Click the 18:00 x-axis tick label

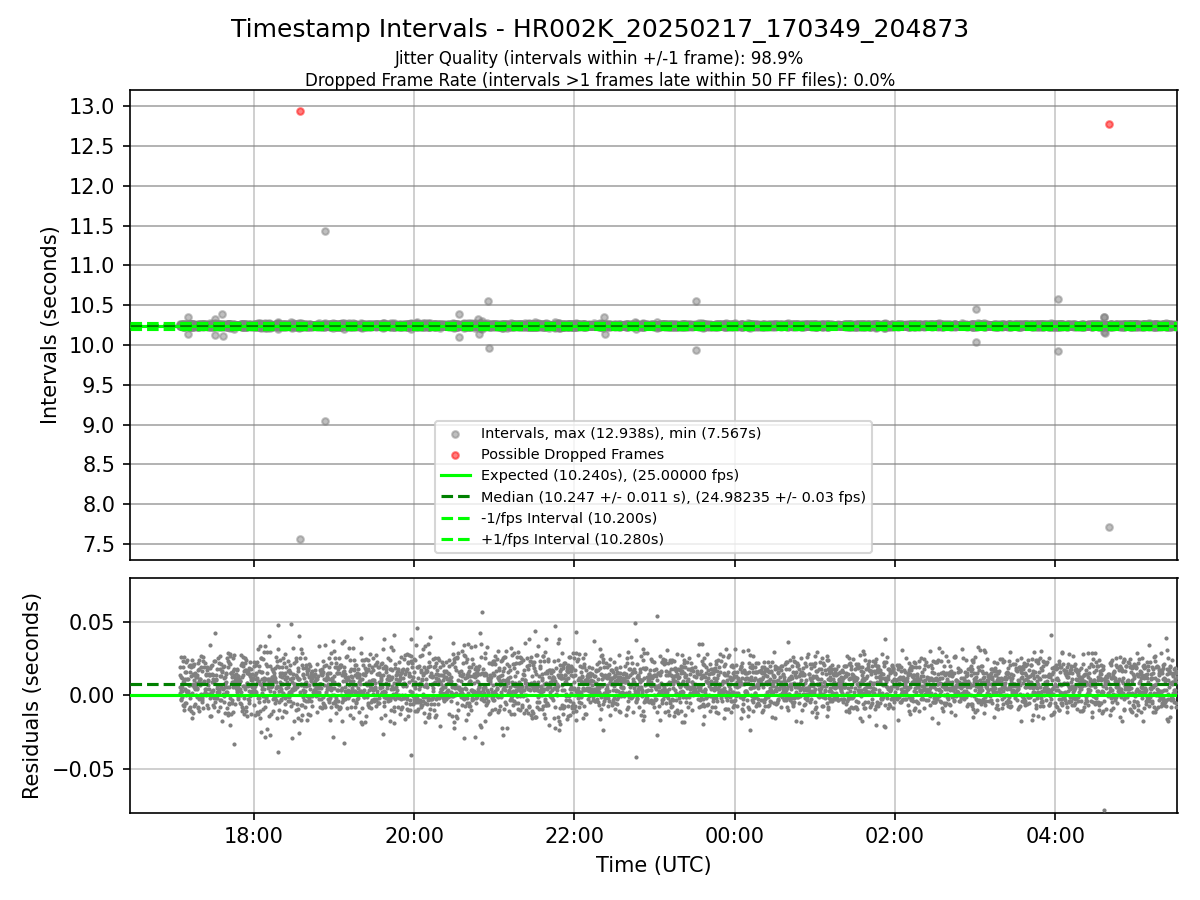click(254, 835)
